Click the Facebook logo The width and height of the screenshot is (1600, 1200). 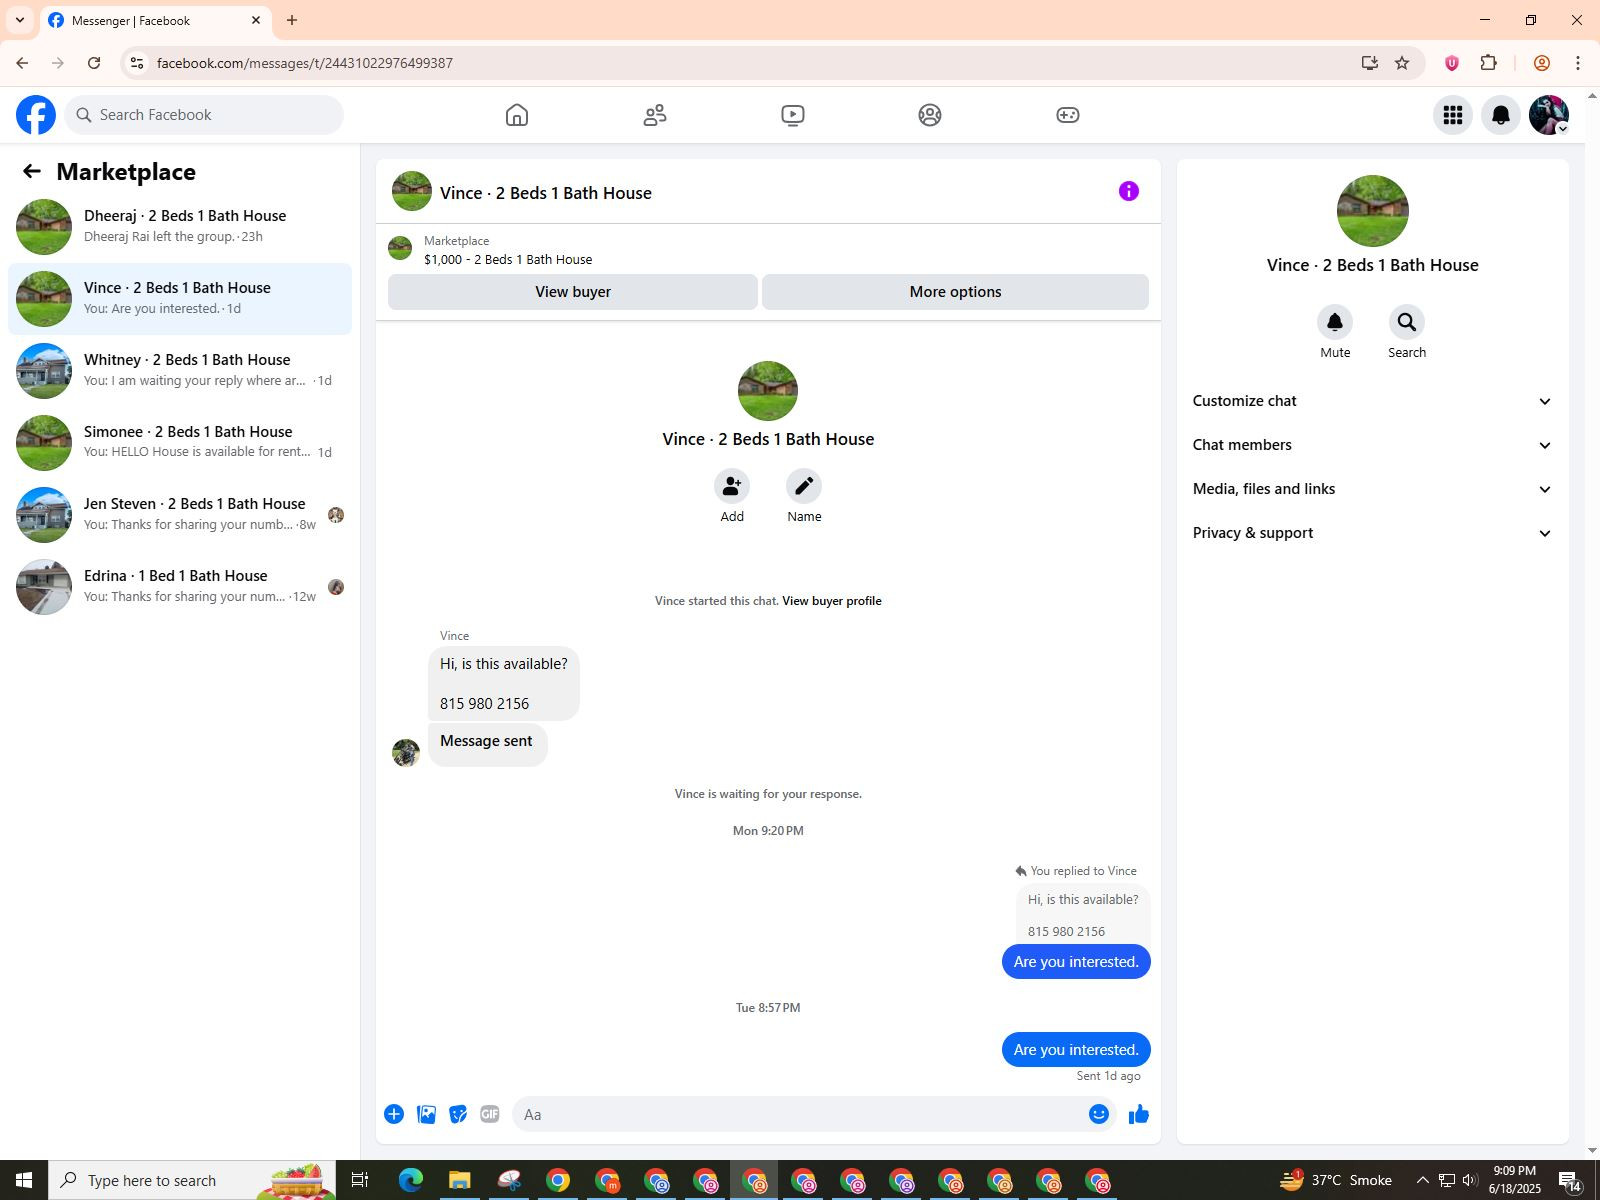(x=36, y=115)
